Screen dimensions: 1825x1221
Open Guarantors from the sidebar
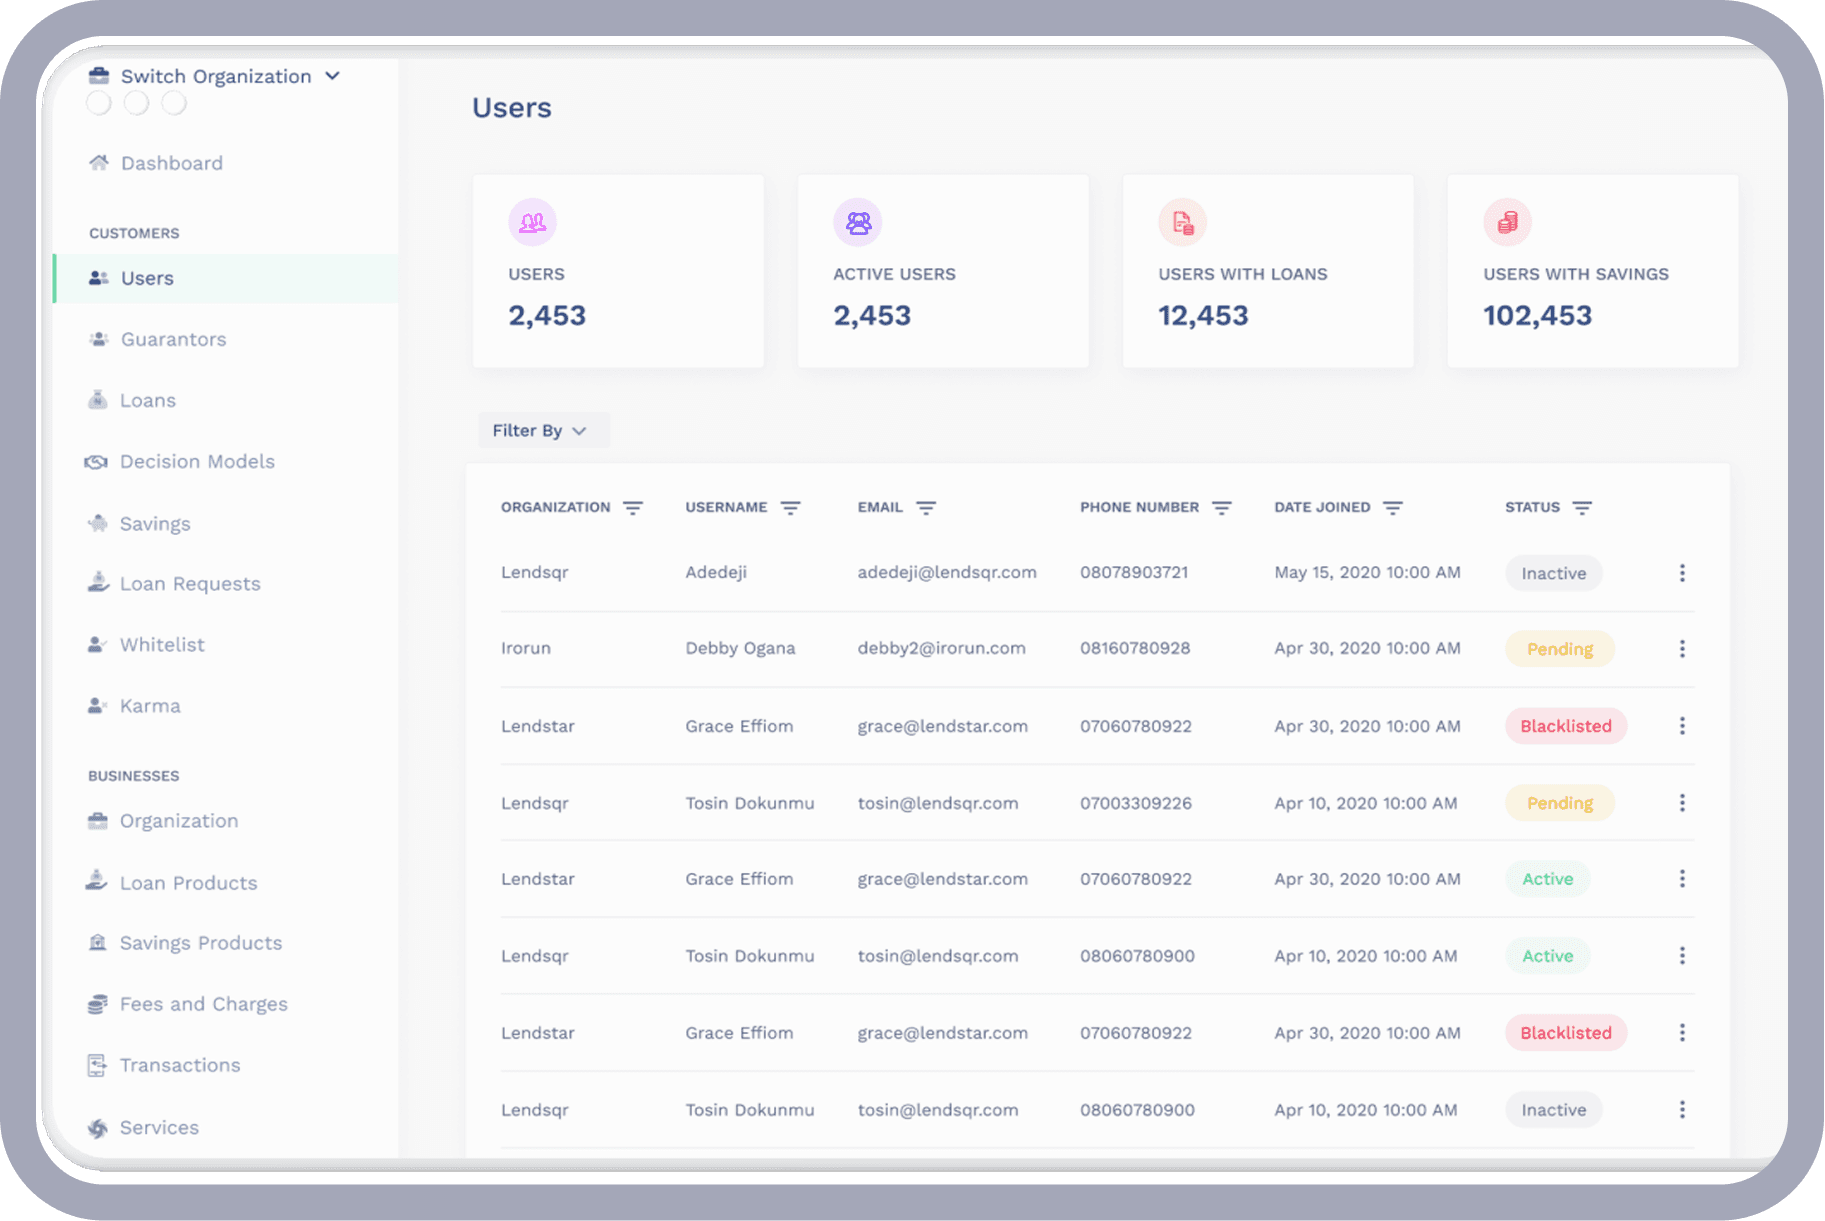tap(173, 340)
